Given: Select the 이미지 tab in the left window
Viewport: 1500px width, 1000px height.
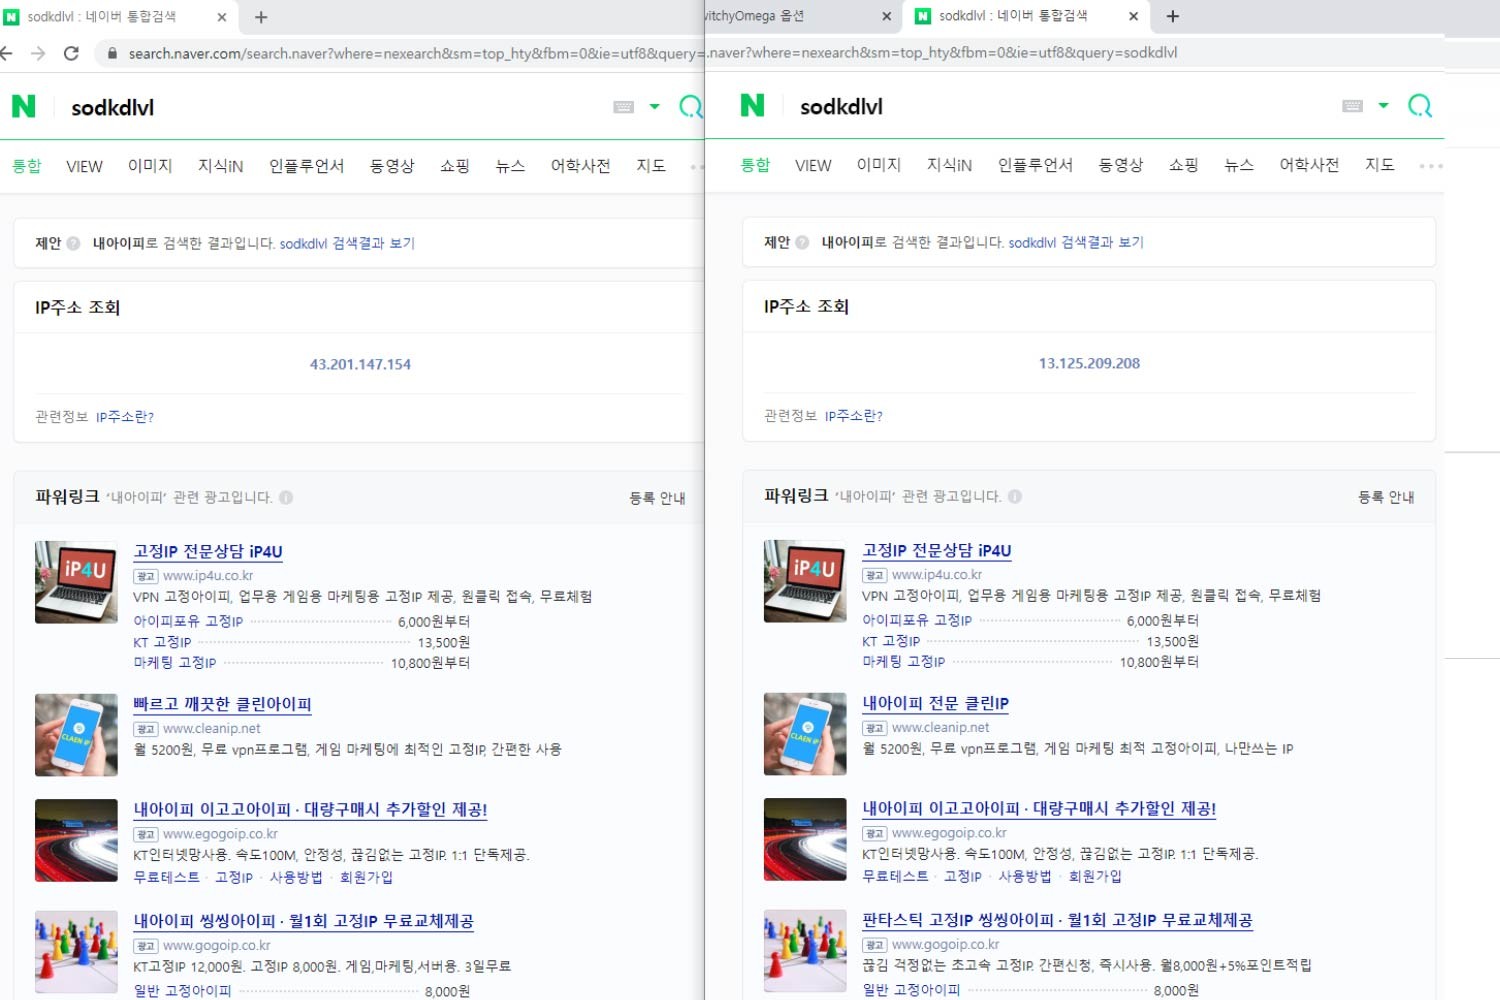Looking at the screenshot, I should pyautogui.click(x=150, y=166).
